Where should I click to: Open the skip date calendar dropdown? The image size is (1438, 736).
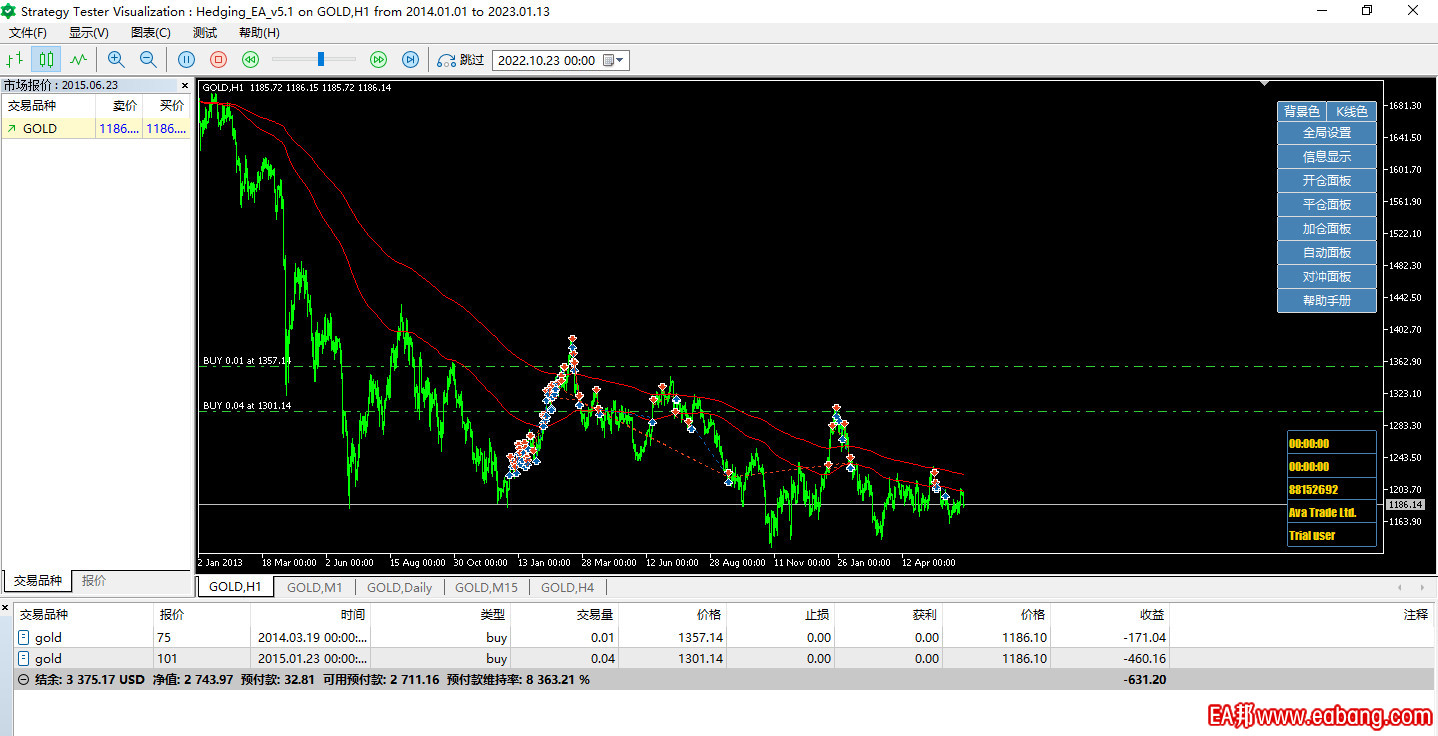coord(613,60)
